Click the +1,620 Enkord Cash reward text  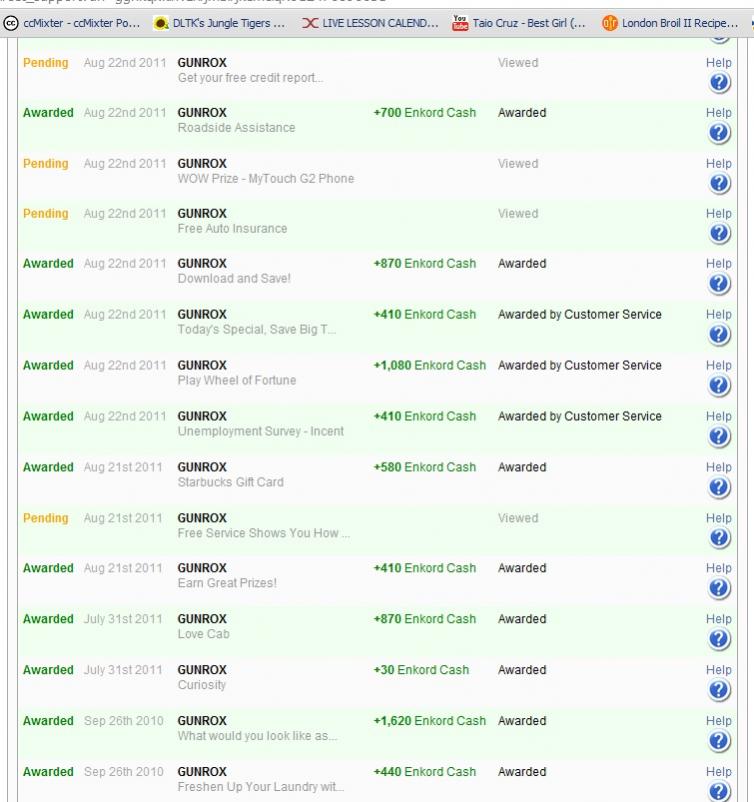(429, 721)
